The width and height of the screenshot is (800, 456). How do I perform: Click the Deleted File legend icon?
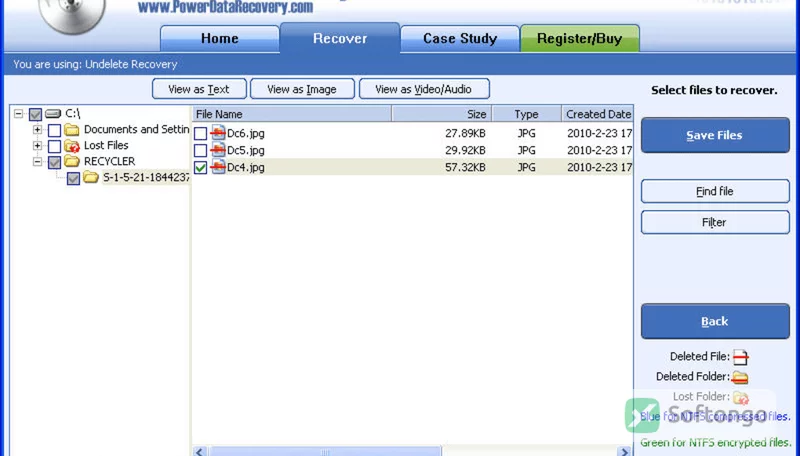point(740,357)
